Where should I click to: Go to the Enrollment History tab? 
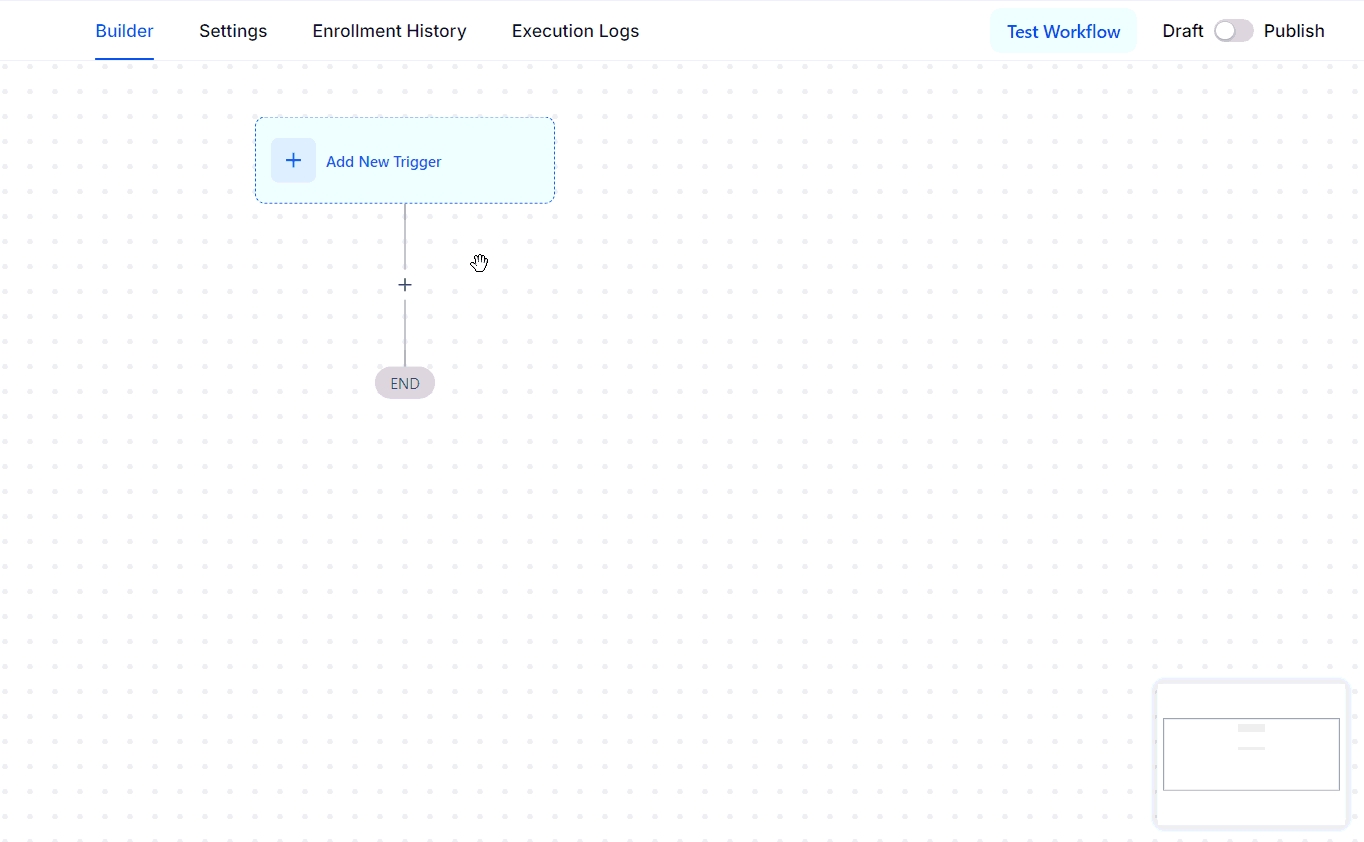[x=389, y=31]
